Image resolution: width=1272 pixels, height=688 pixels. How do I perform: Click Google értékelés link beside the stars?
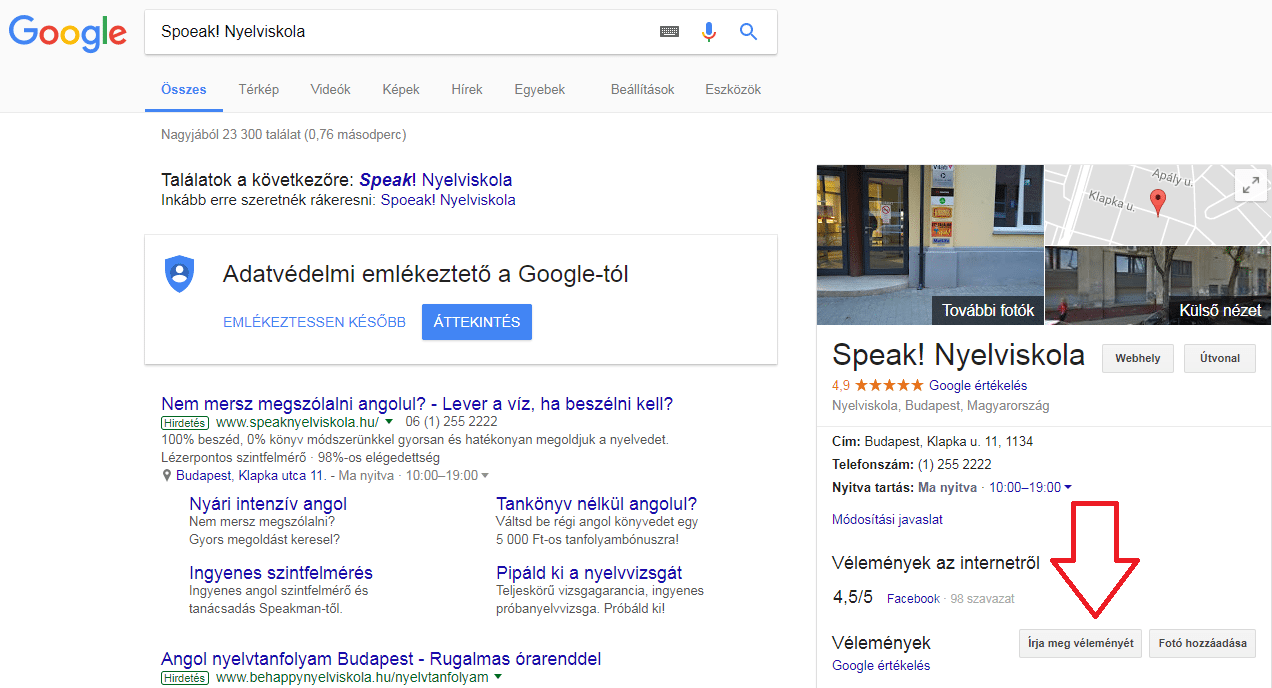978,385
